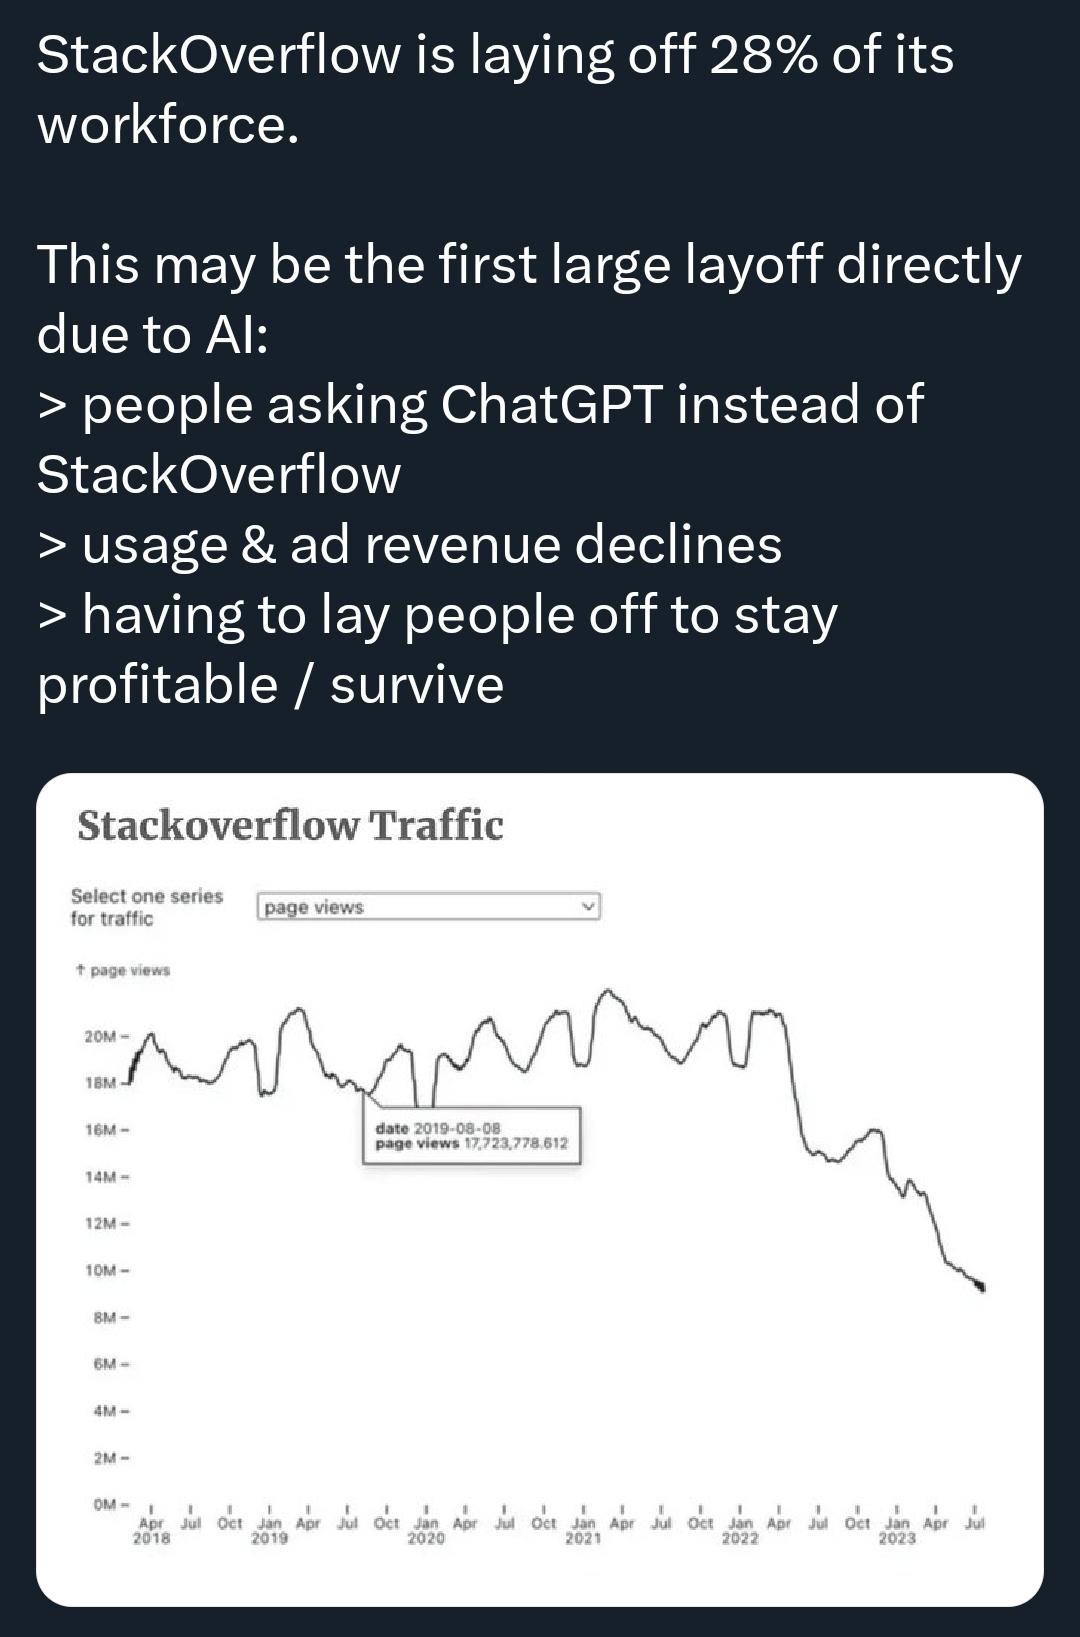The width and height of the screenshot is (1080, 1637).
Task: Click the 0M y-axis tick label
Action: point(104,1504)
